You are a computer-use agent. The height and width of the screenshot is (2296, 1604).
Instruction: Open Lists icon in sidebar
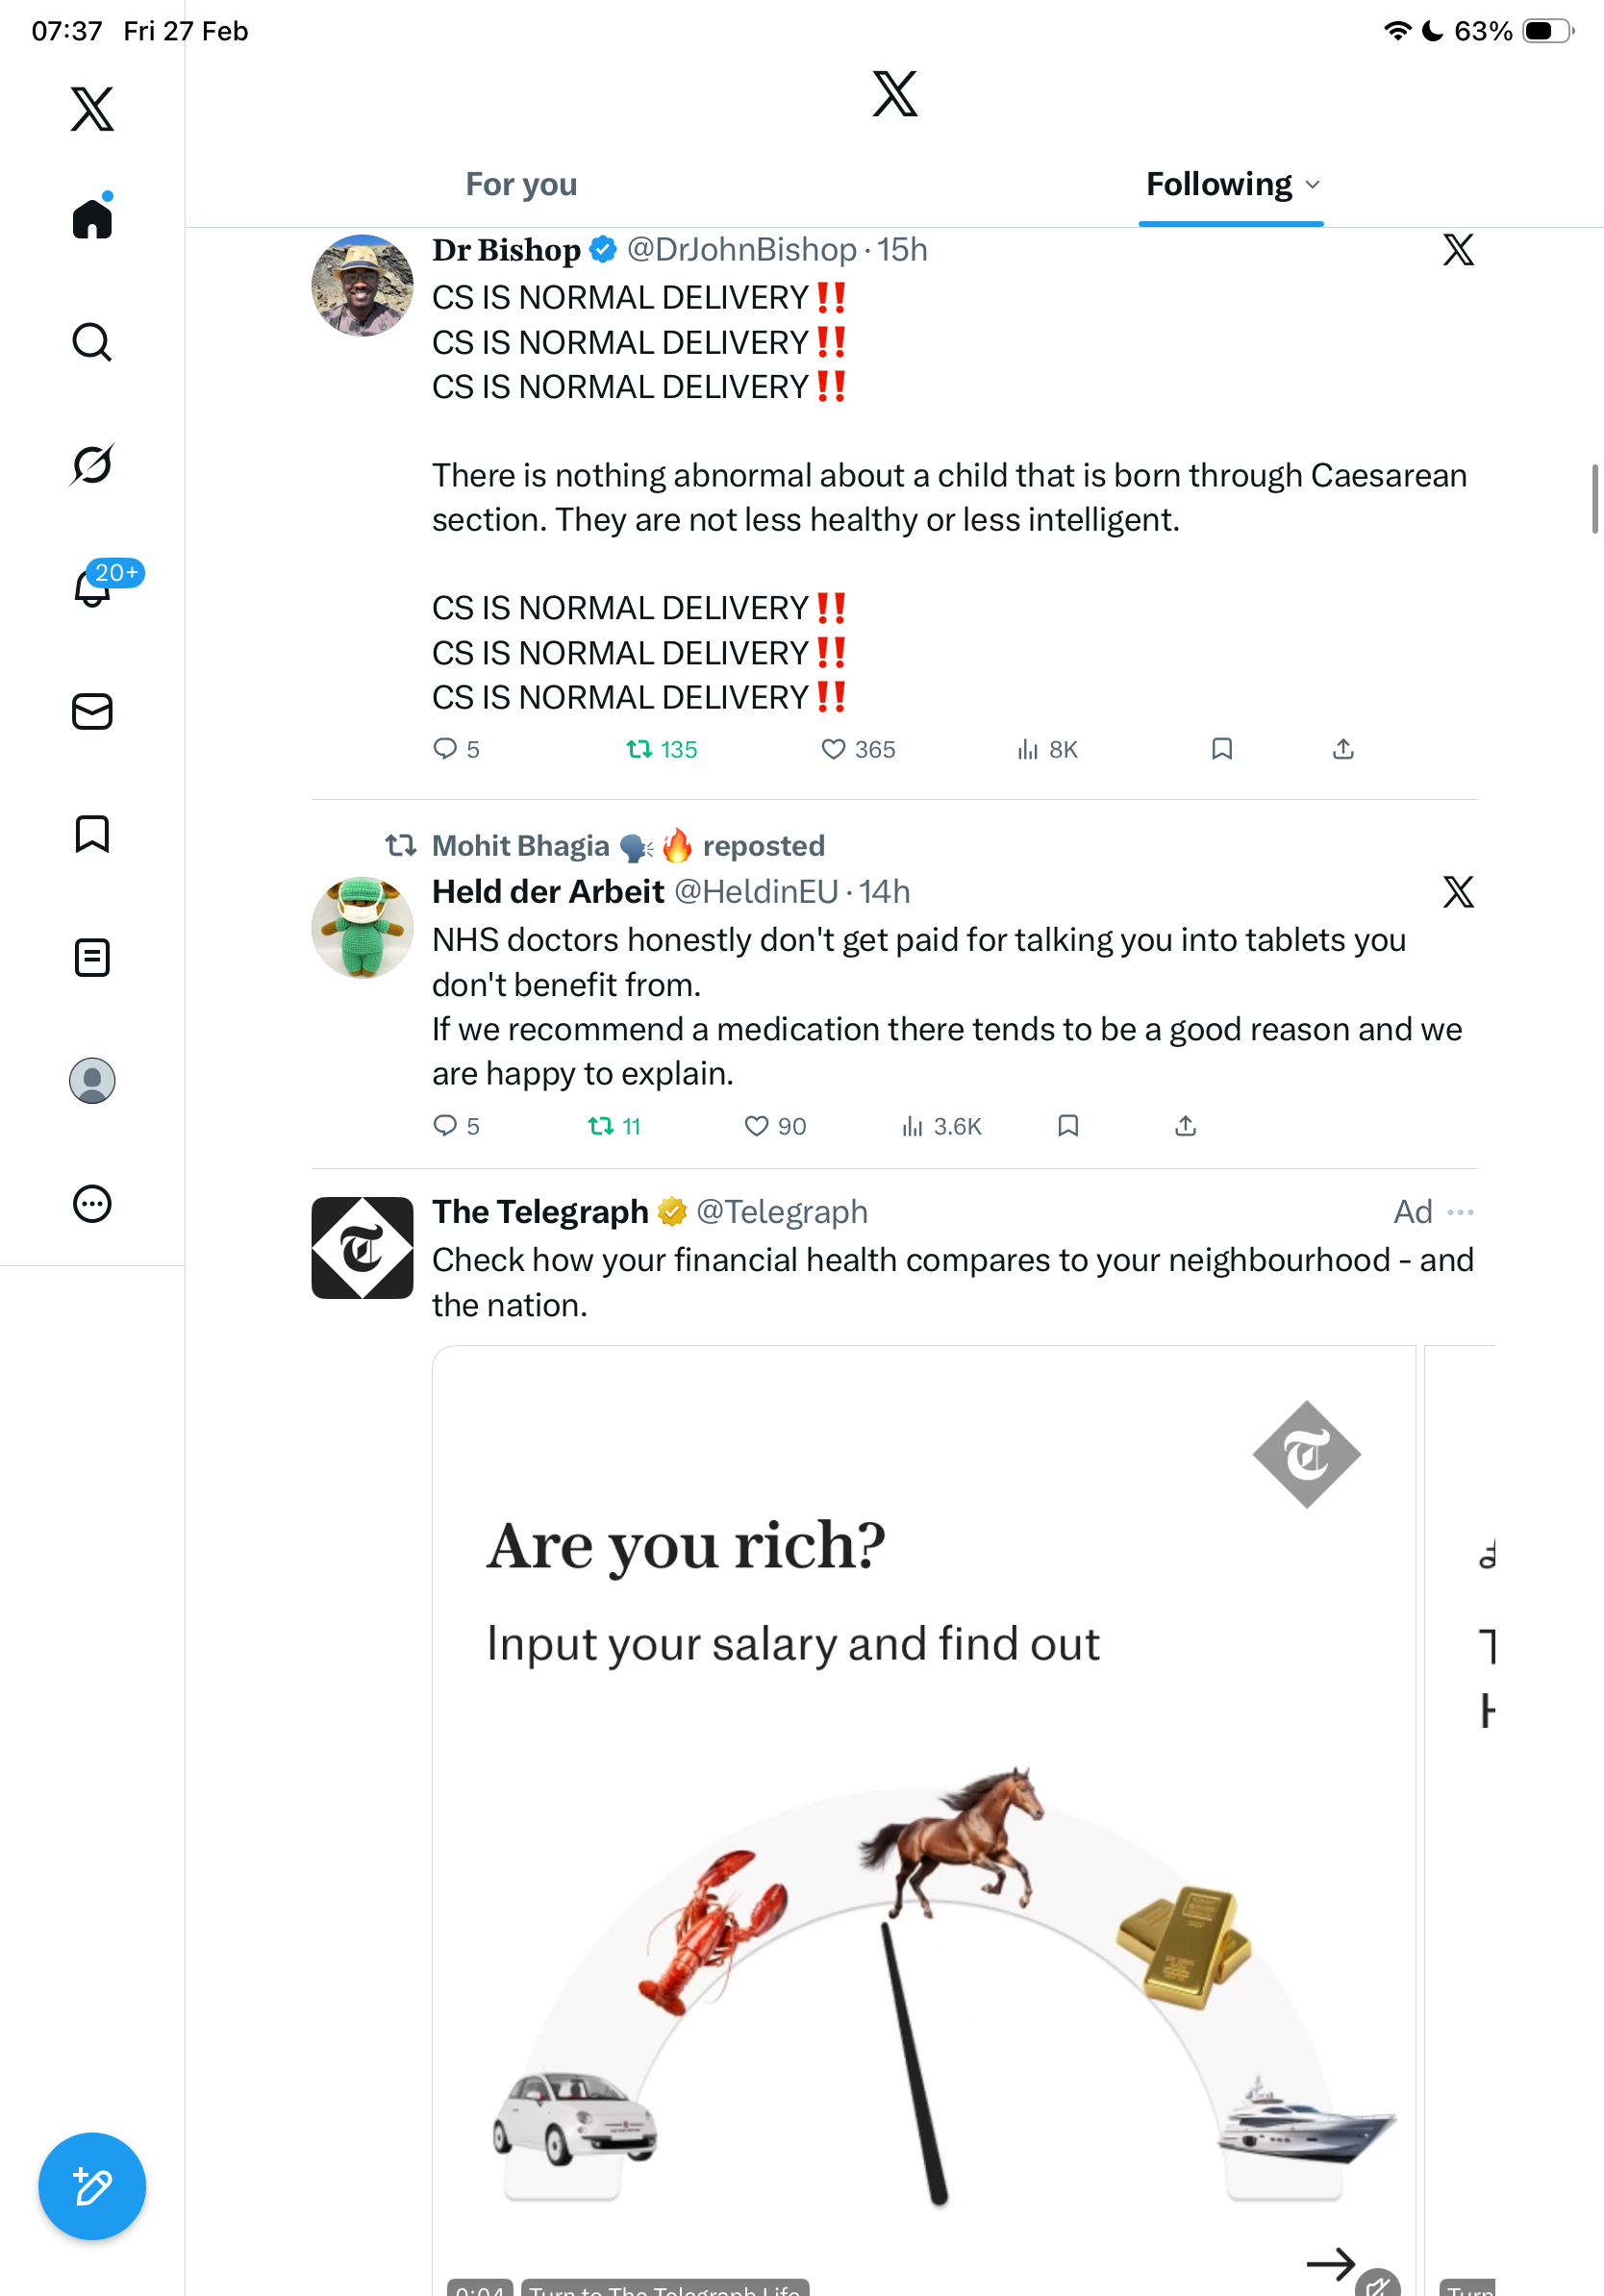coord(92,958)
